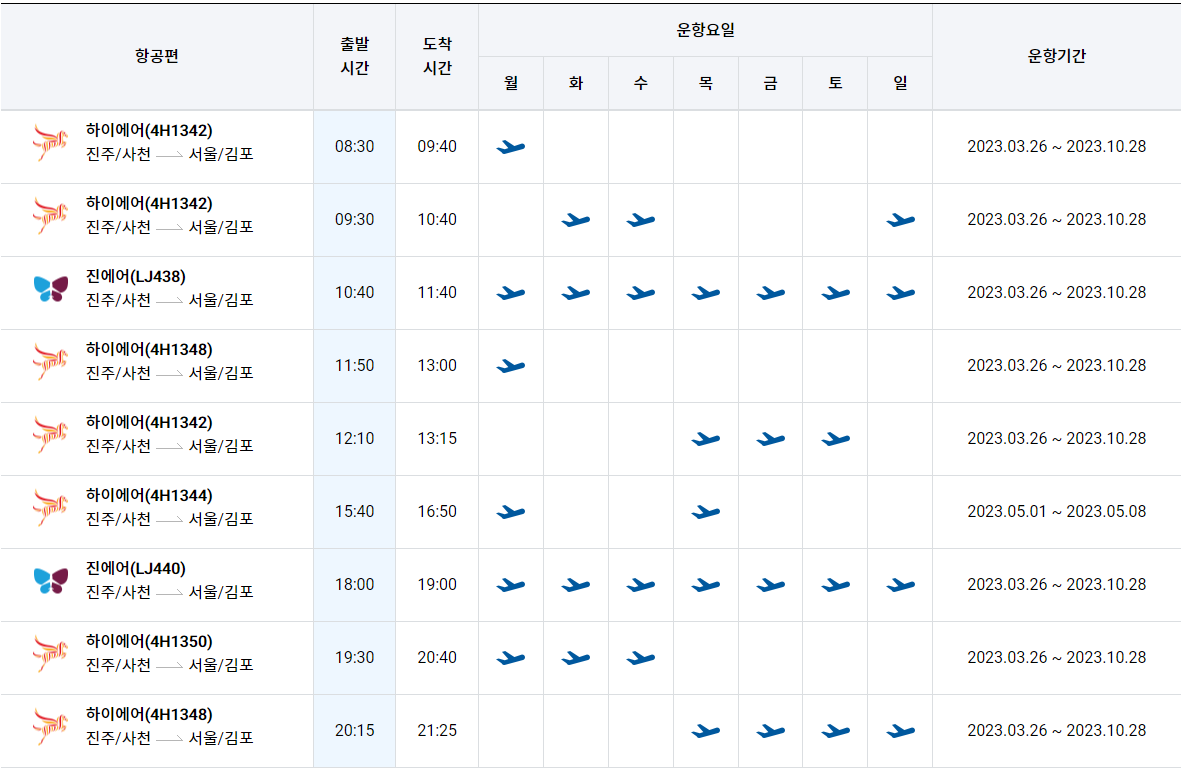Click the Thursday airplane icon for the 20:15 flight
The width and height of the screenshot is (1185, 771).
[x=705, y=730]
